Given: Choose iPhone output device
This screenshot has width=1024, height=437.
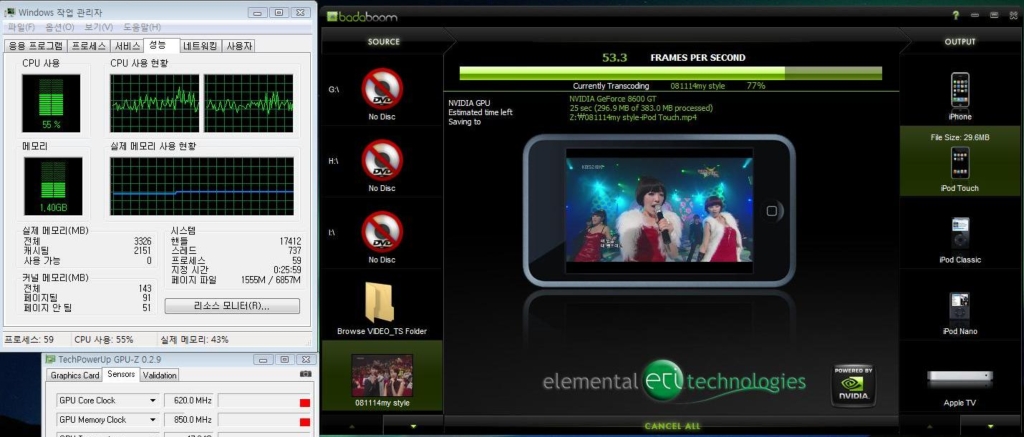Looking at the screenshot, I should click(960, 90).
